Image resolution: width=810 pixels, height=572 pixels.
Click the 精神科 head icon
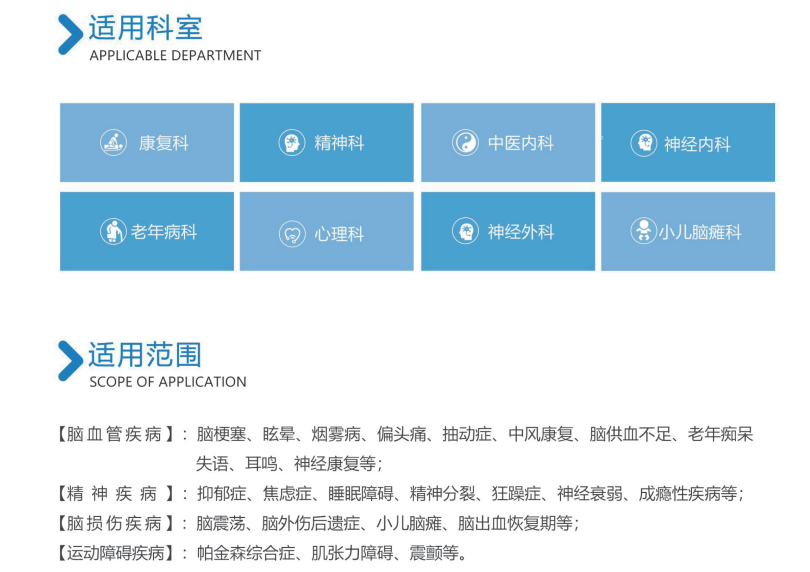point(291,143)
